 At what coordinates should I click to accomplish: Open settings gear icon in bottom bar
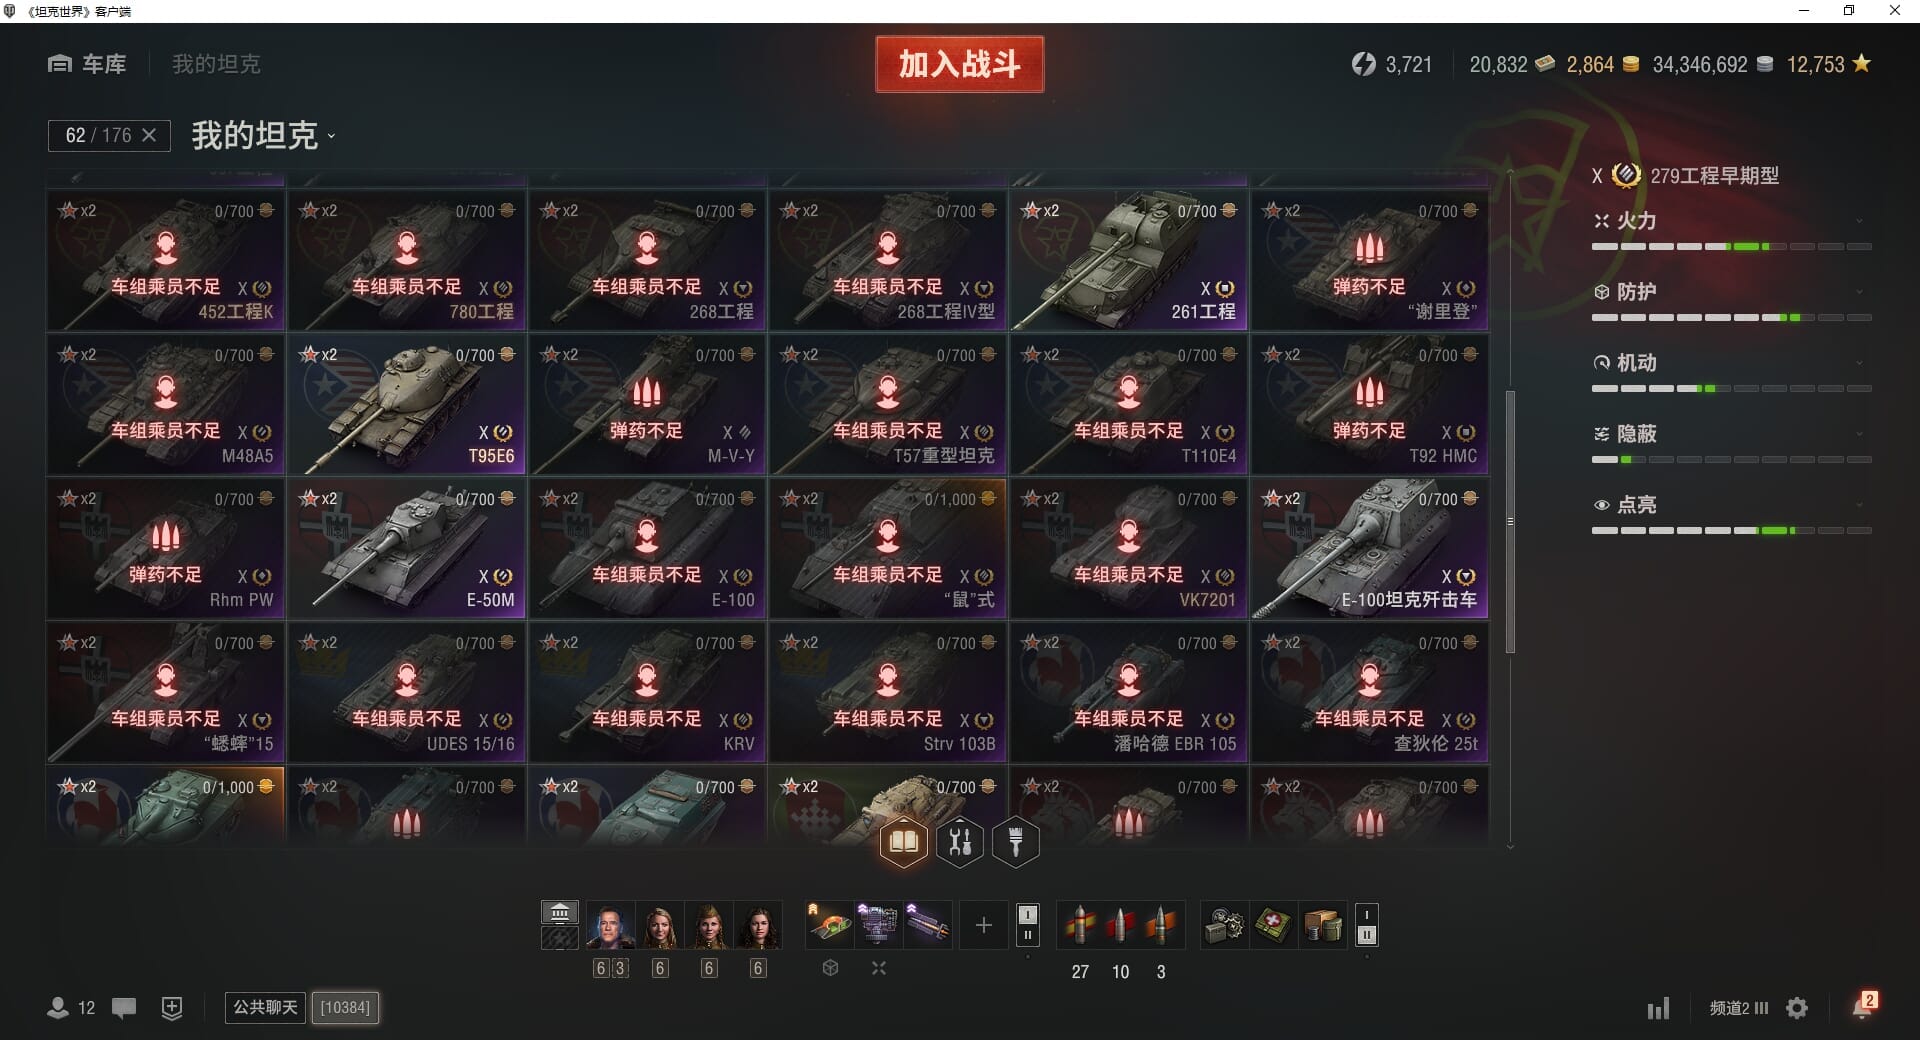(1797, 1008)
